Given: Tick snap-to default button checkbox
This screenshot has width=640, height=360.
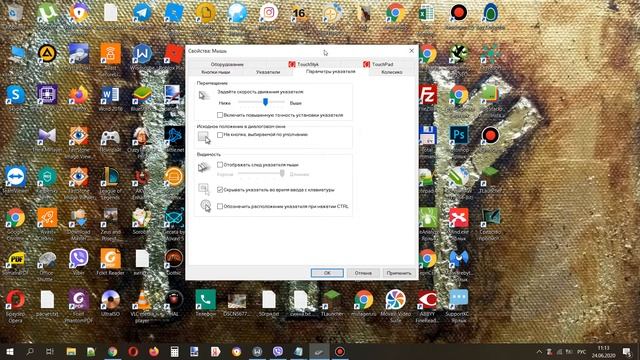Looking at the screenshot, I should 220,135.
